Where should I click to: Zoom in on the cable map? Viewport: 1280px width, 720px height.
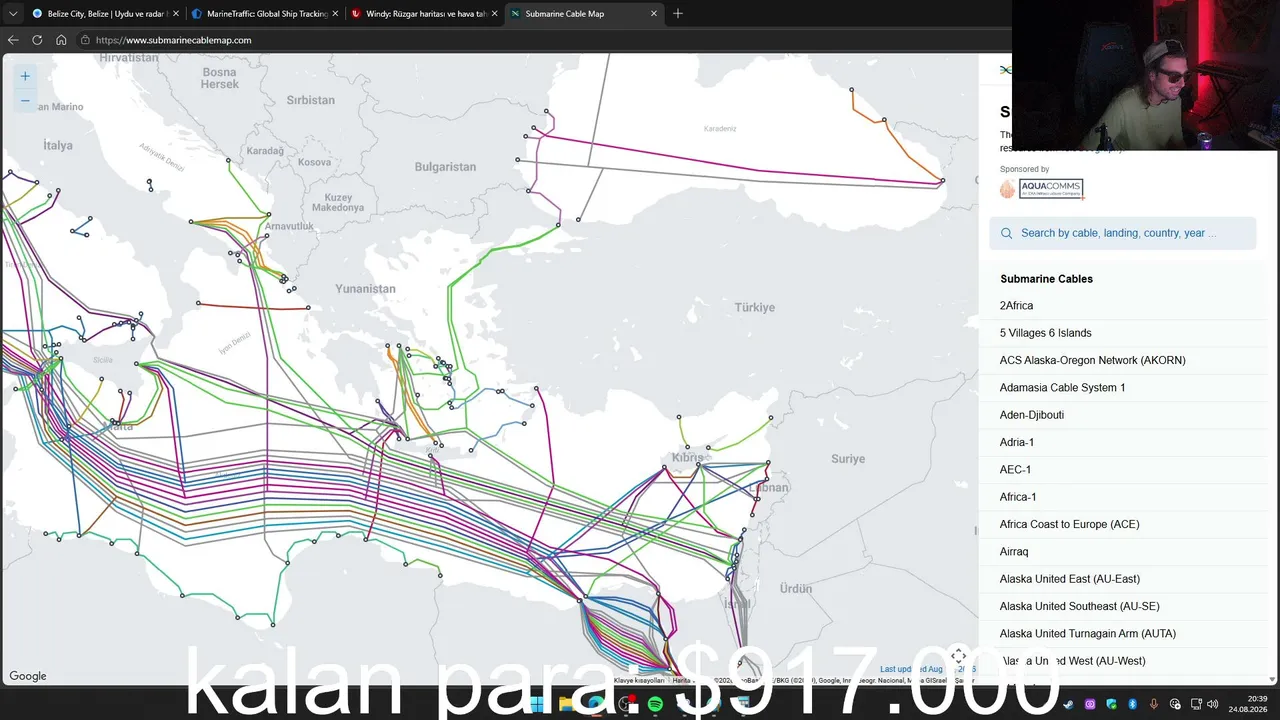[x=25, y=76]
